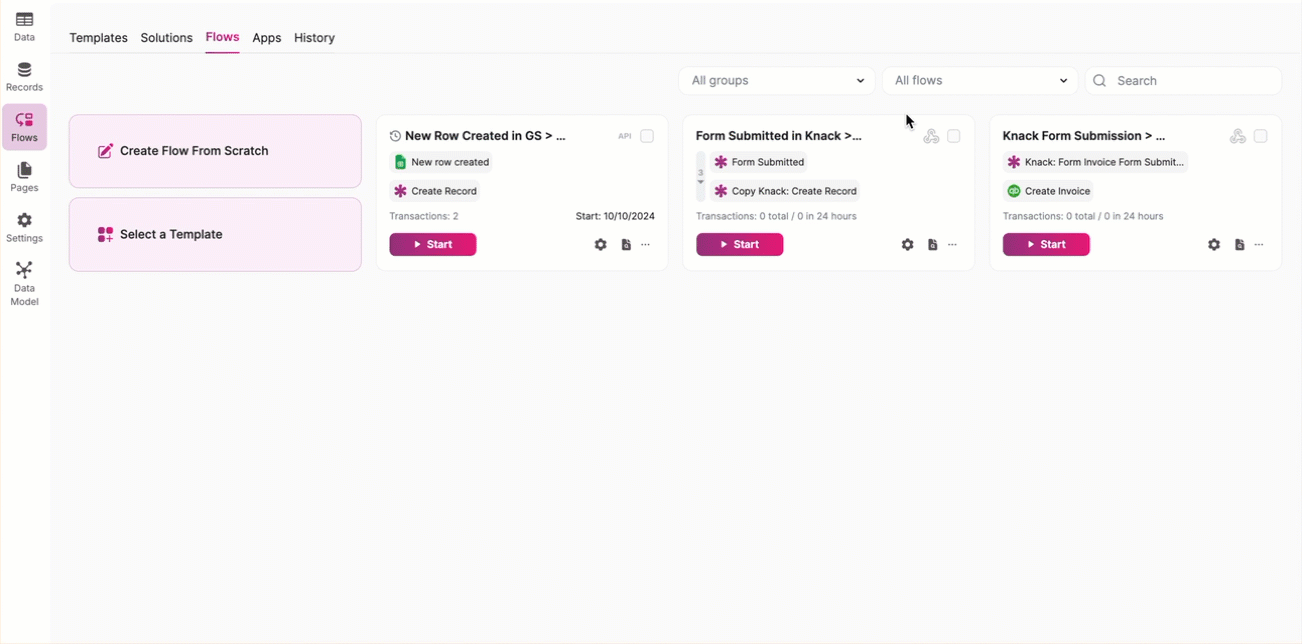The width and height of the screenshot is (1302, 644).
Task: Select the New Row Created in GS checkbox
Action: coord(647,136)
